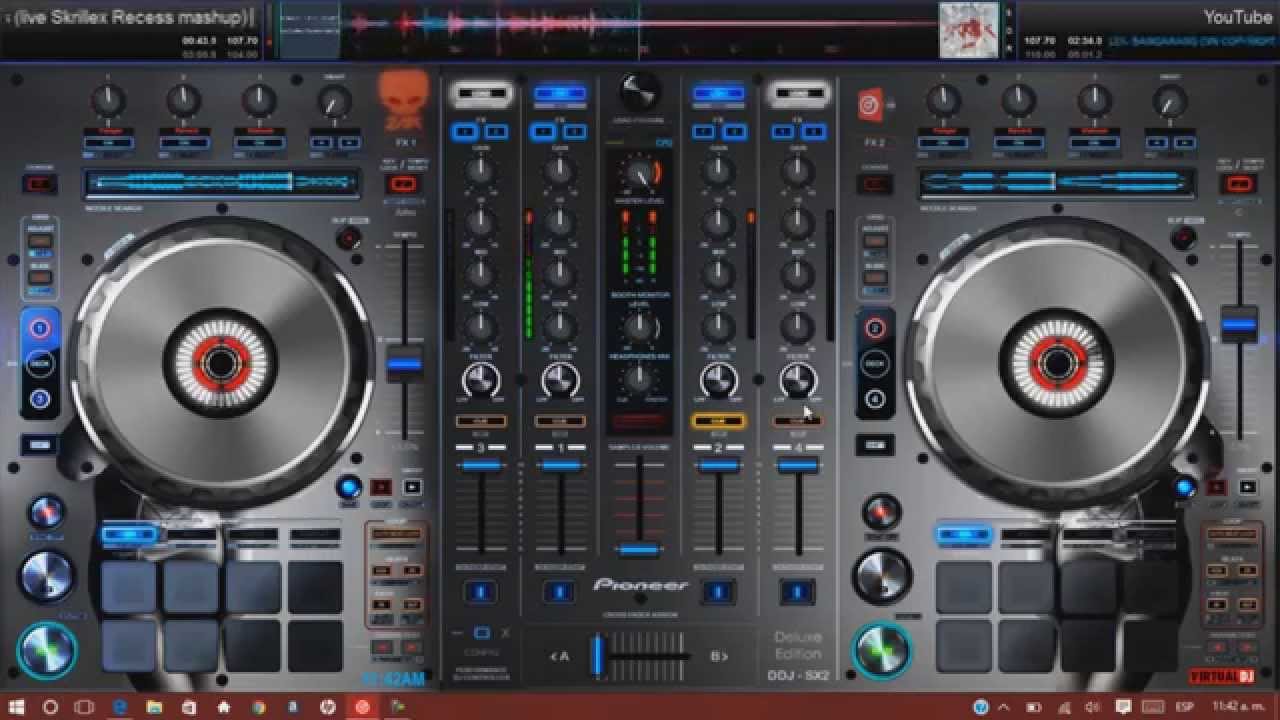
Task: Load track to channel 3 with white Load button
Action: (480, 94)
